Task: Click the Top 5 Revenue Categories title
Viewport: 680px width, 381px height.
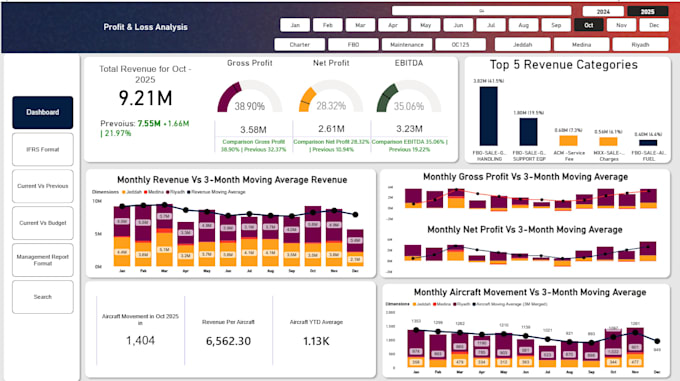Action: pos(564,65)
